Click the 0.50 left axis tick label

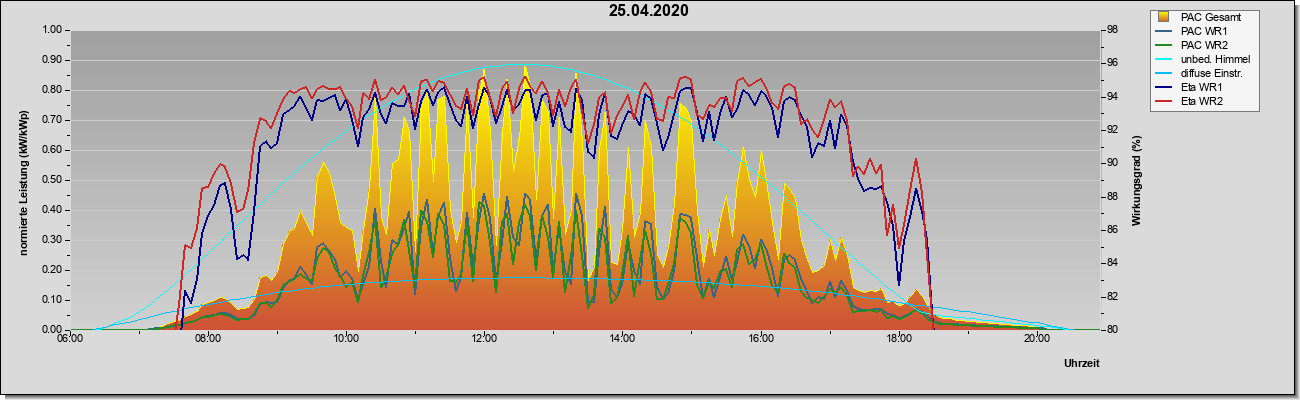pos(51,180)
